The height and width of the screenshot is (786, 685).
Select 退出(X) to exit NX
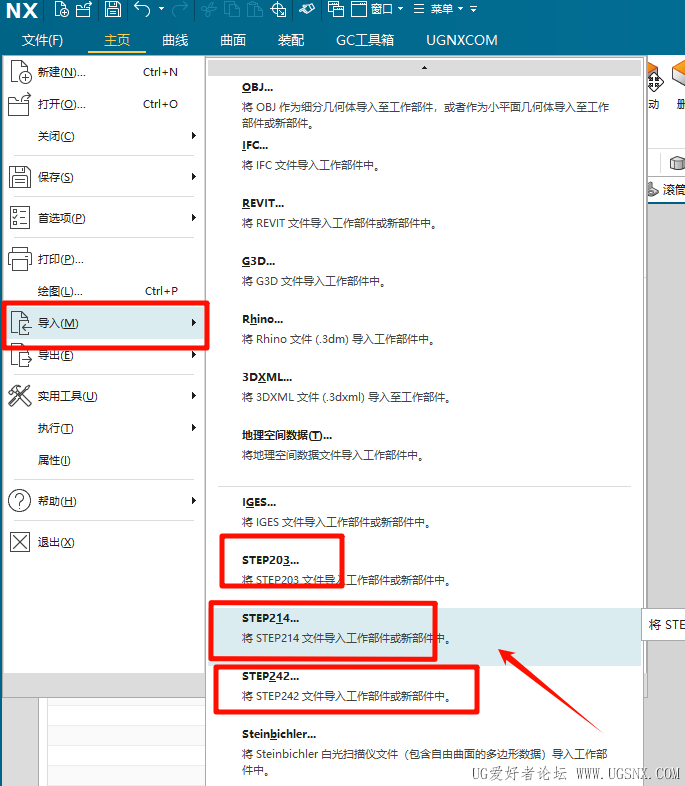(x=104, y=542)
